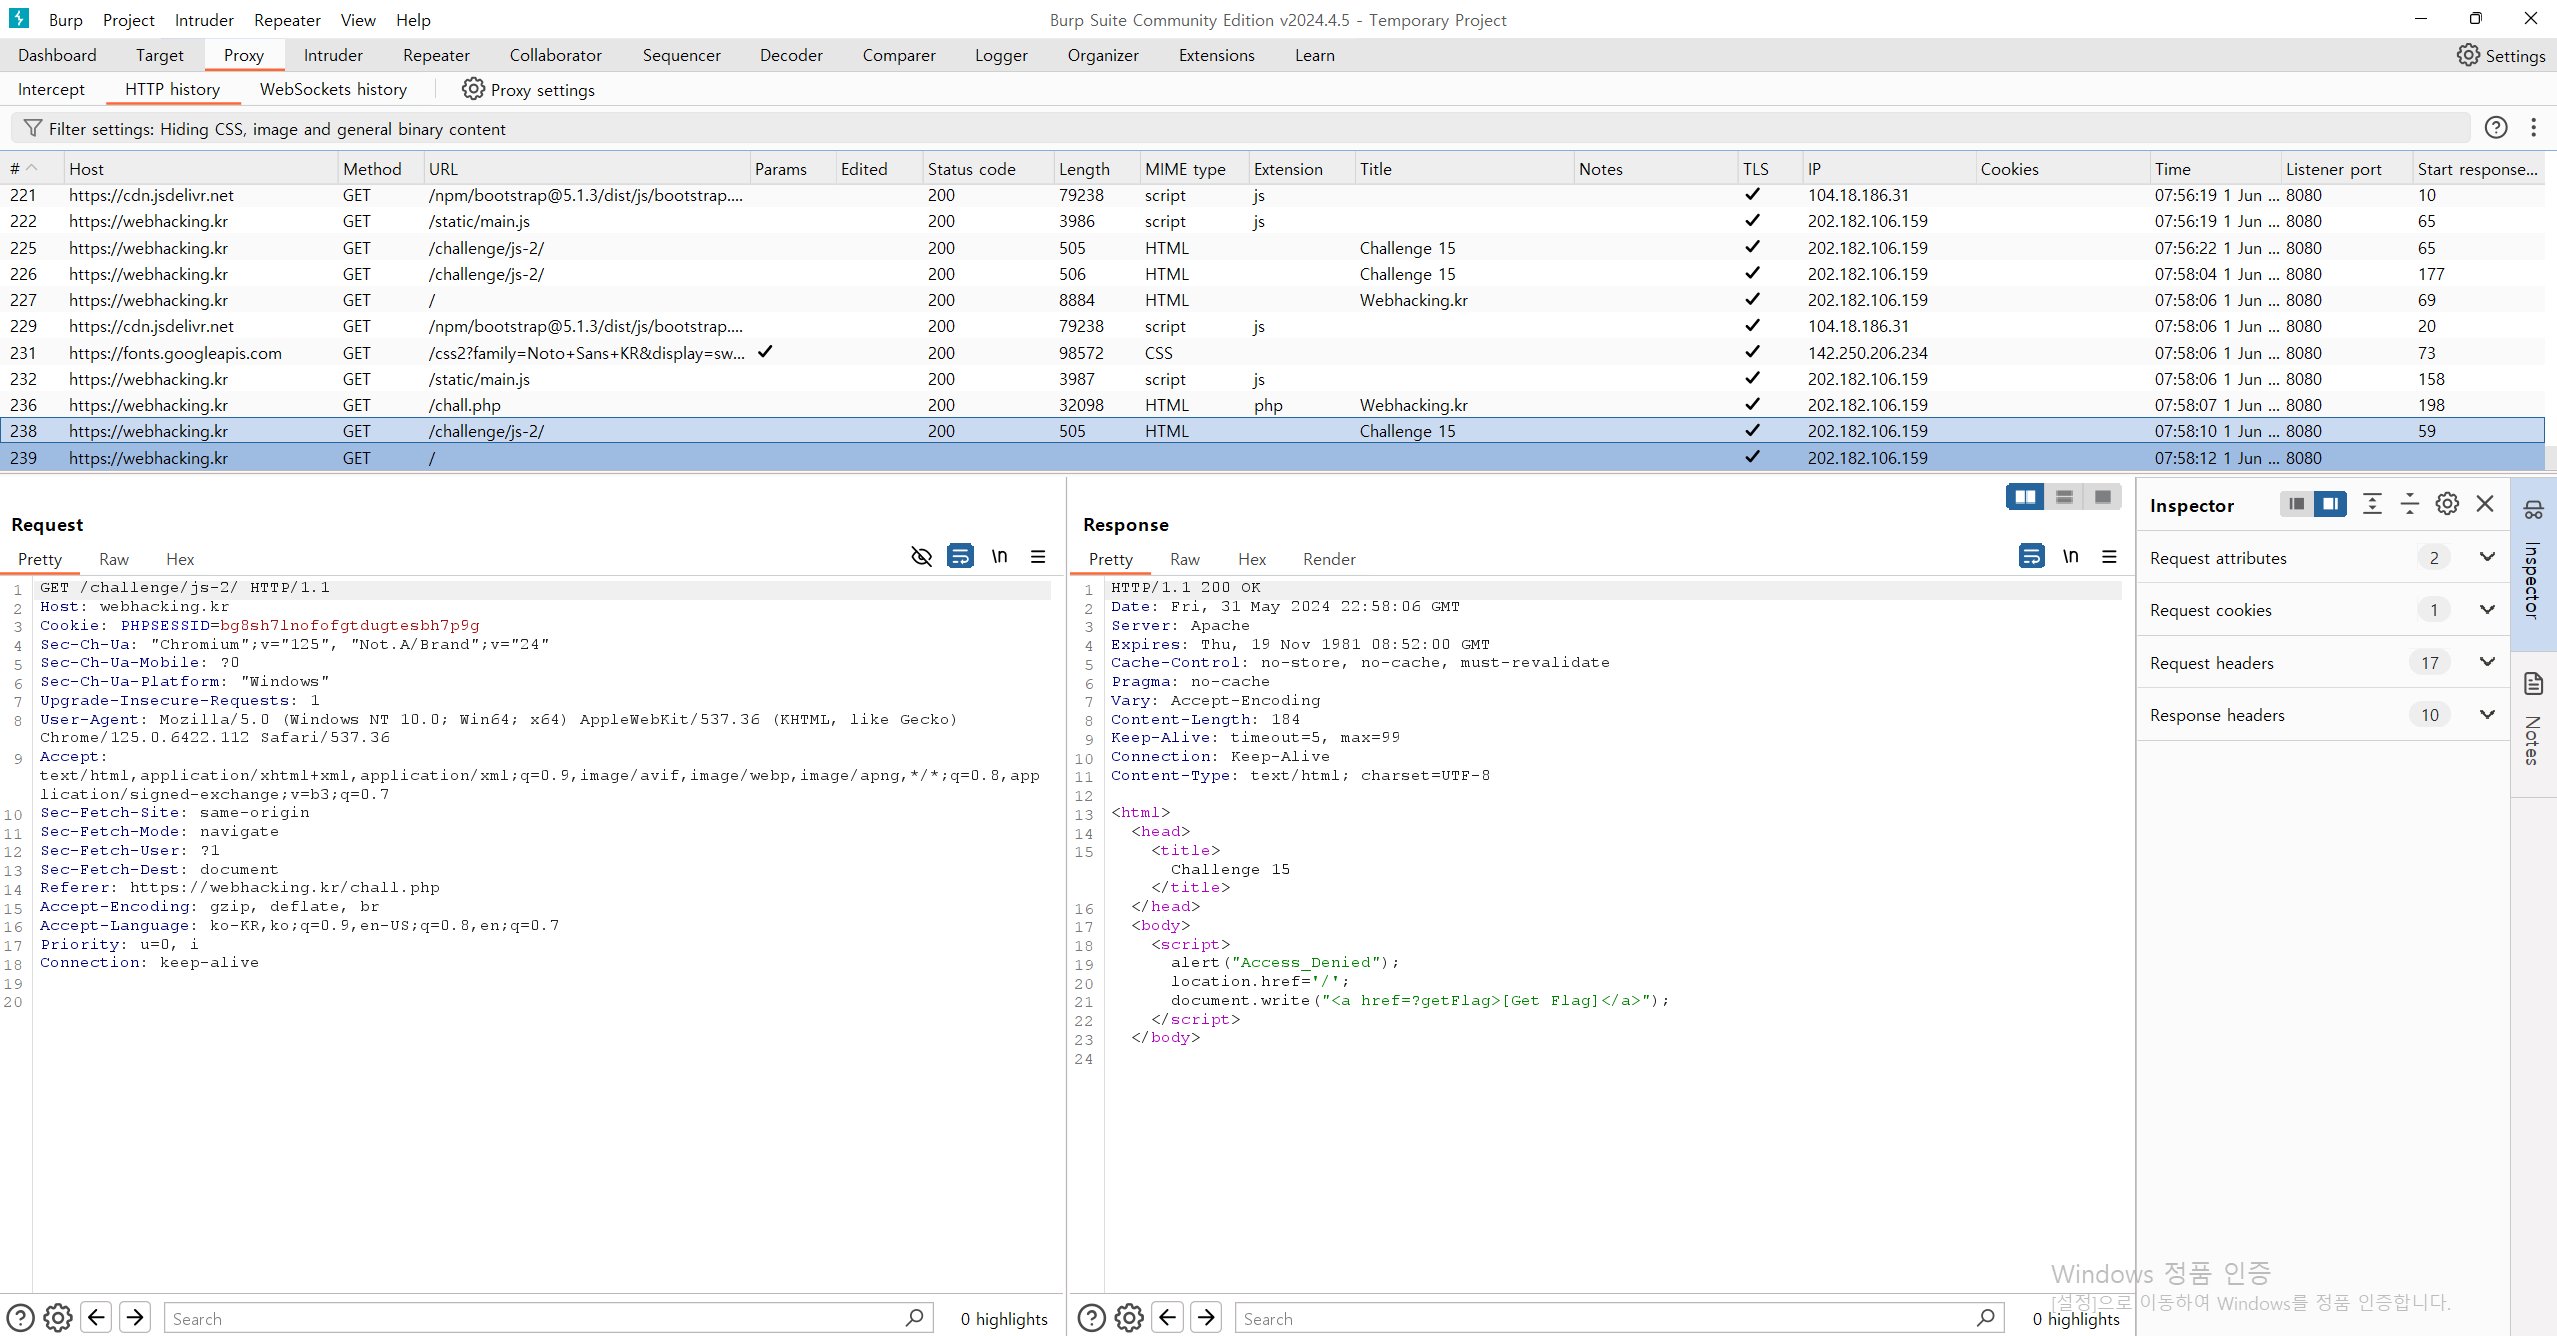Open the Extensions tab

tap(1216, 55)
